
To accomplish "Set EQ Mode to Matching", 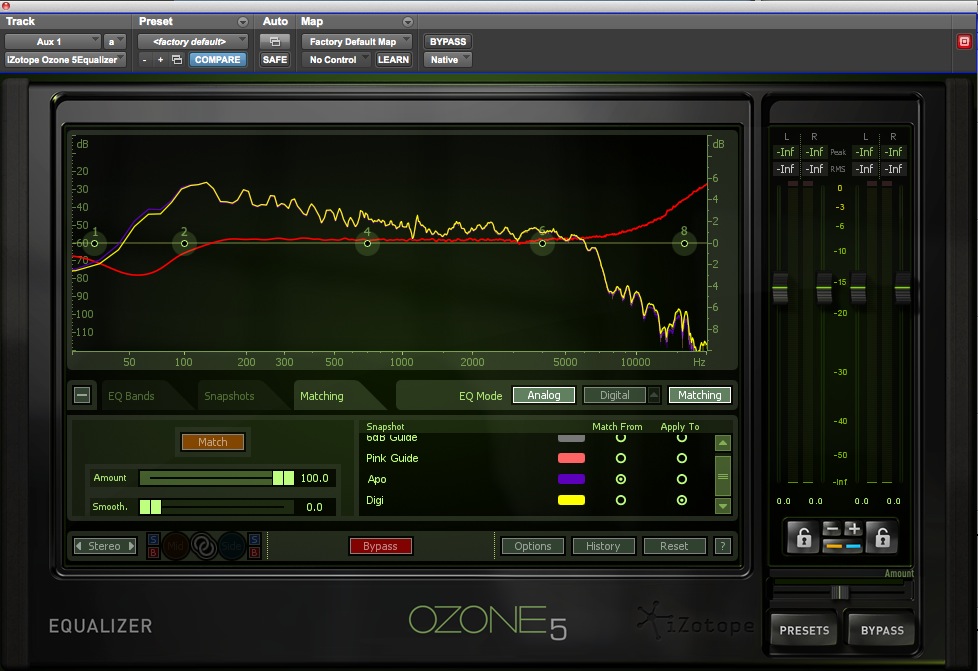I will (699, 395).
